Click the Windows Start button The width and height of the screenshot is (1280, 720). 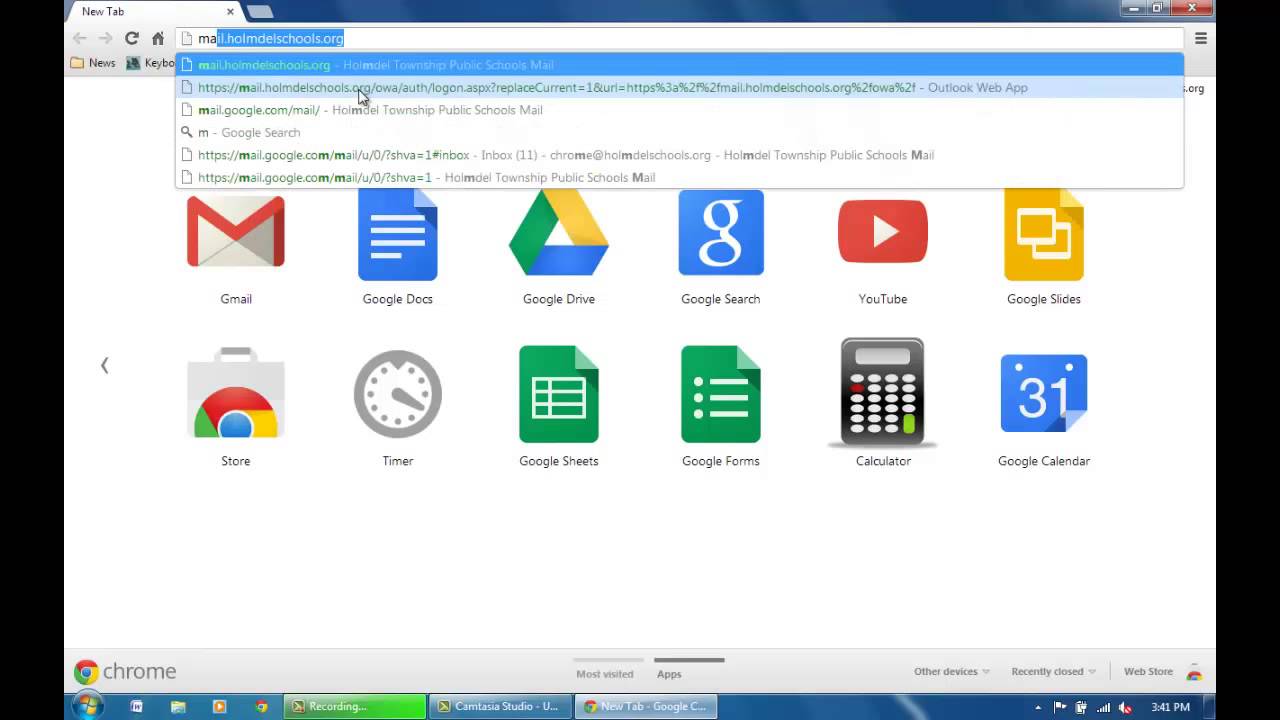coord(88,706)
